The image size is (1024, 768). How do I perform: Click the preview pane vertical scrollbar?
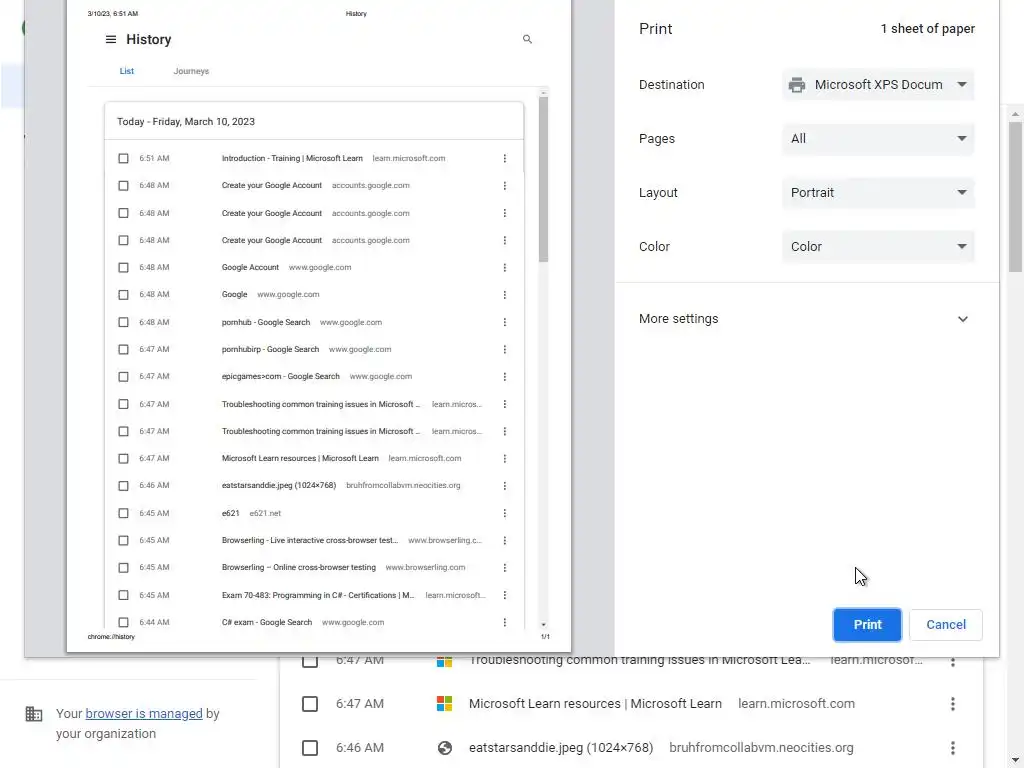pyautogui.click(x=543, y=180)
